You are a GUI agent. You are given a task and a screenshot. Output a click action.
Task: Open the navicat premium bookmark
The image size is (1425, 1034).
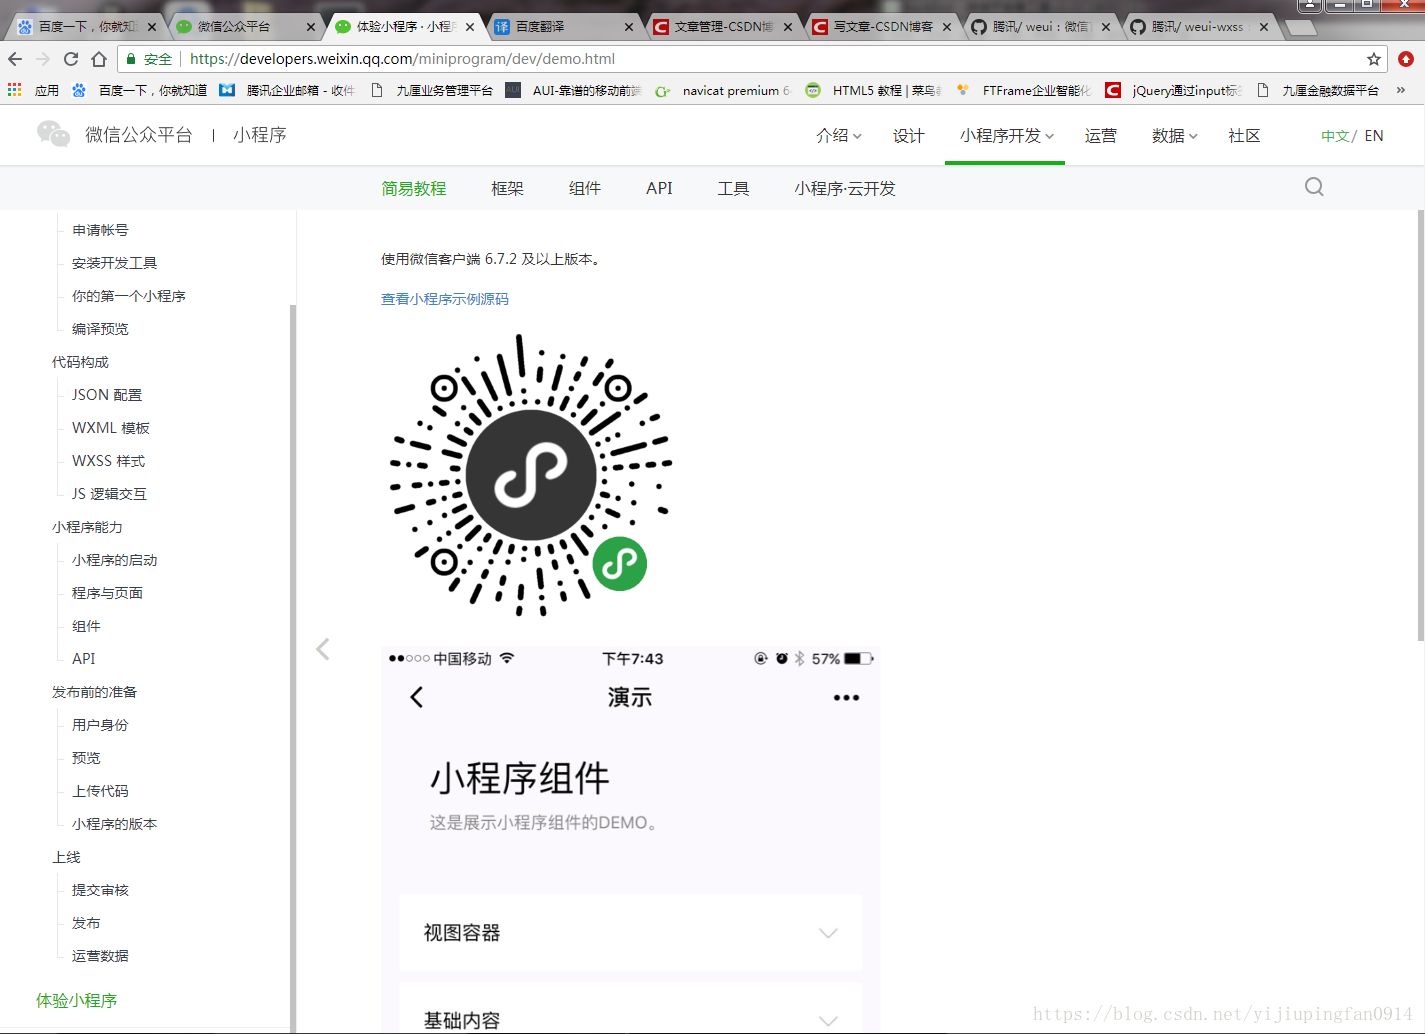click(721, 90)
